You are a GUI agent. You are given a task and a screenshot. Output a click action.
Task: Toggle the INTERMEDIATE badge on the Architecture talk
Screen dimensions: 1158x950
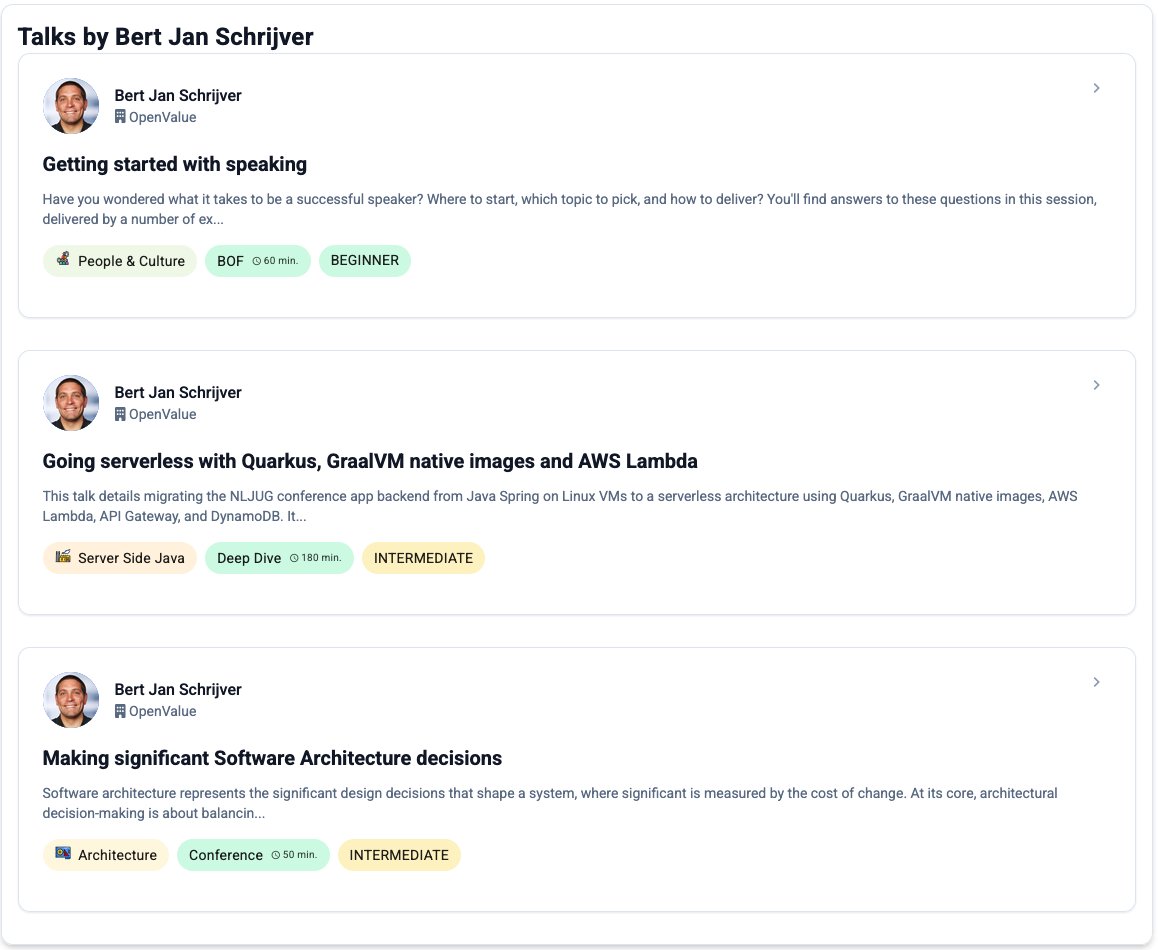[399, 855]
